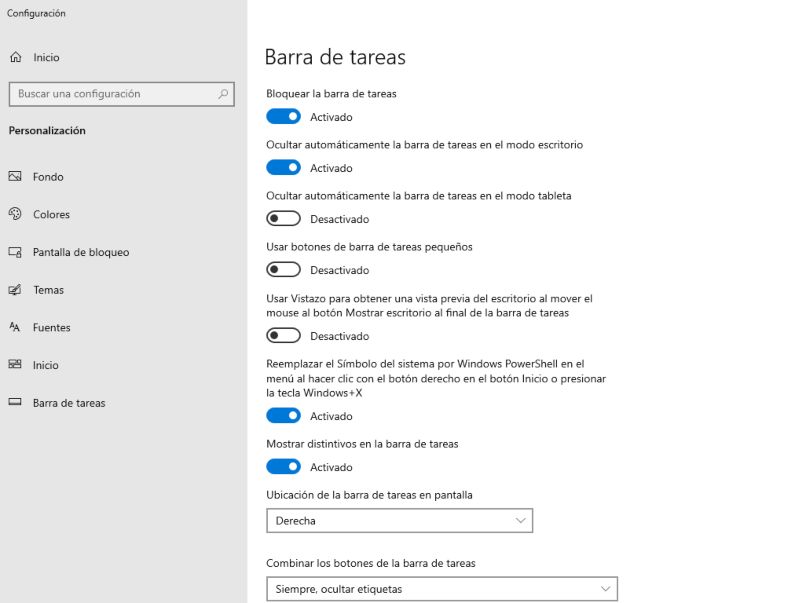Turn off hiding taskbar in desktop mode
This screenshot has height=603, width=806.
(283, 167)
